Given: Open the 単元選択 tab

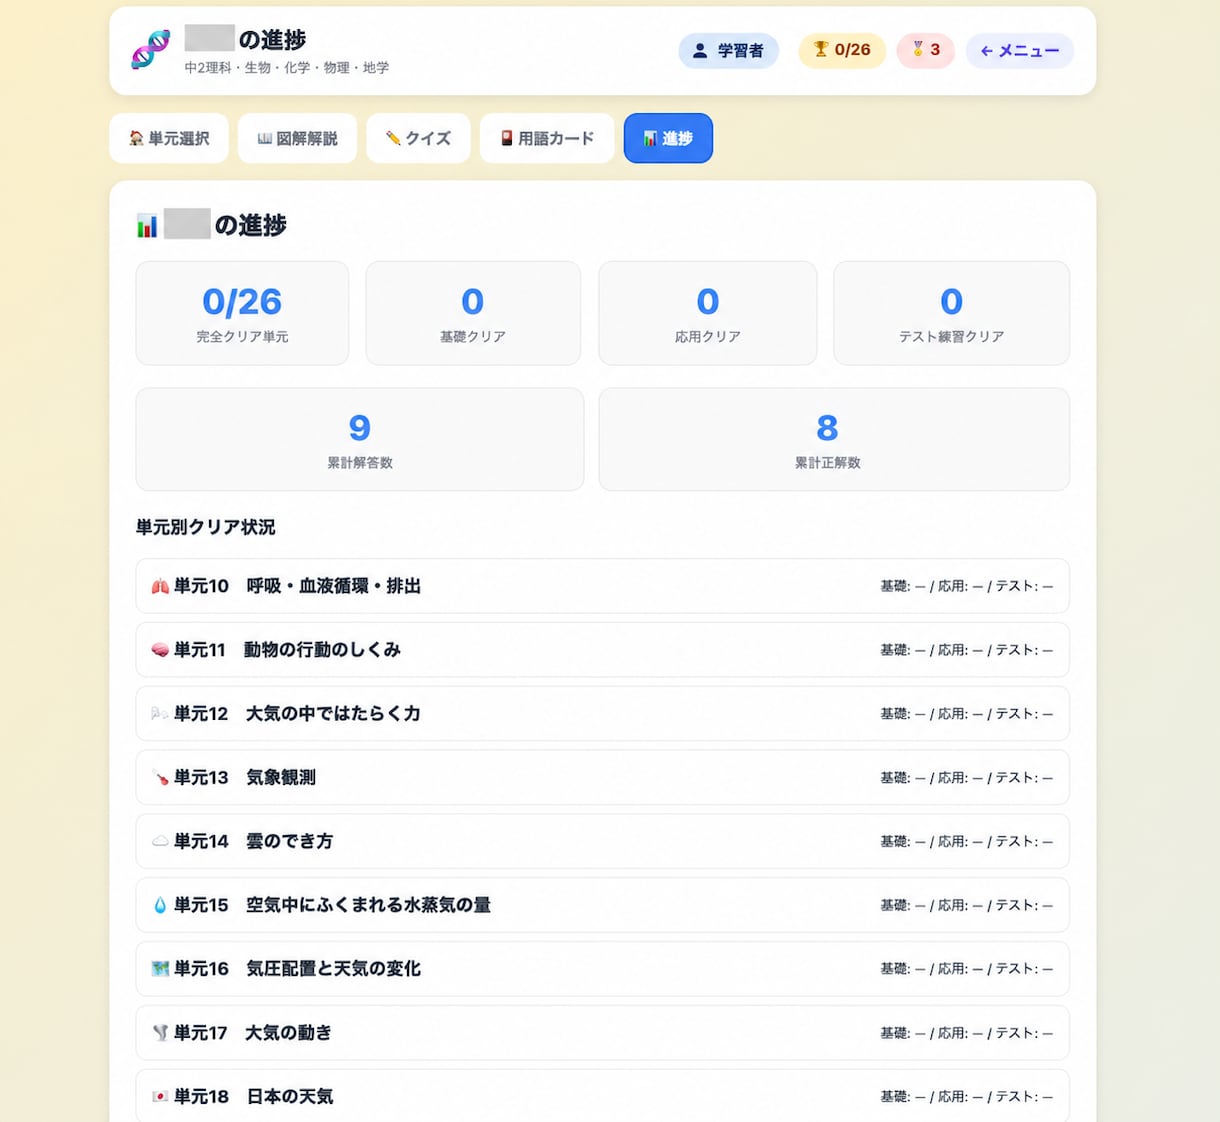Looking at the screenshot, I should [169, 138].
